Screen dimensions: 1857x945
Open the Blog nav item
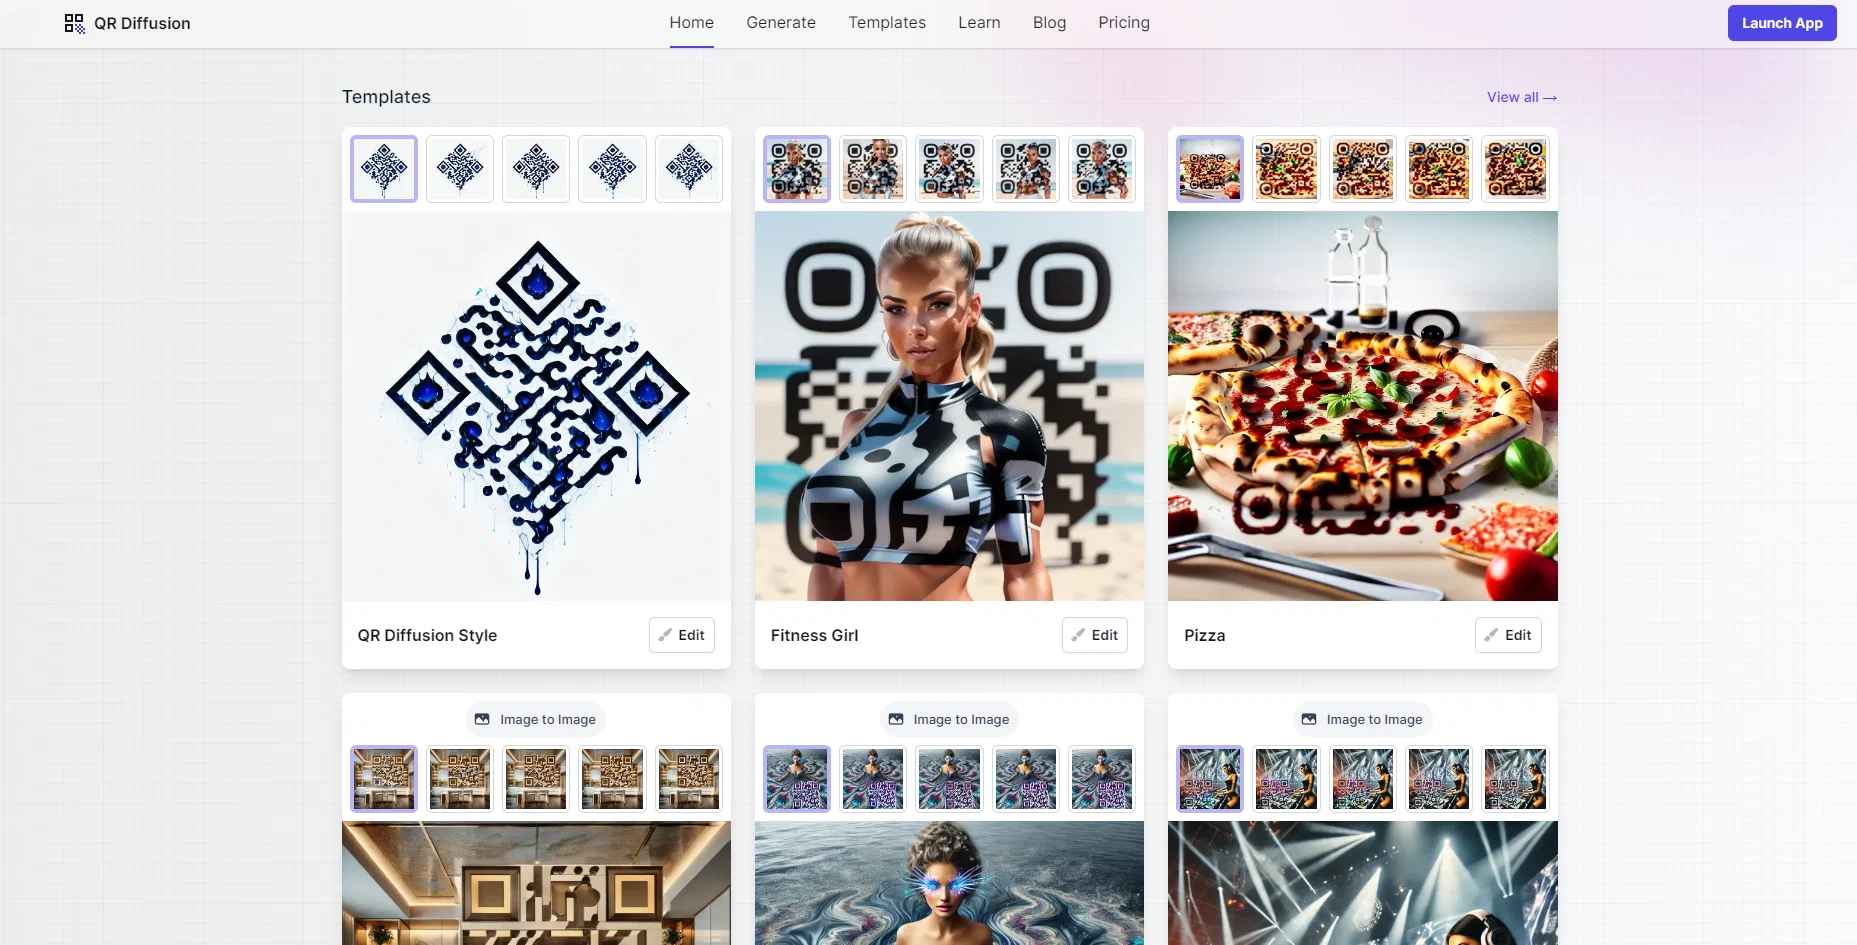[1049, 22]
